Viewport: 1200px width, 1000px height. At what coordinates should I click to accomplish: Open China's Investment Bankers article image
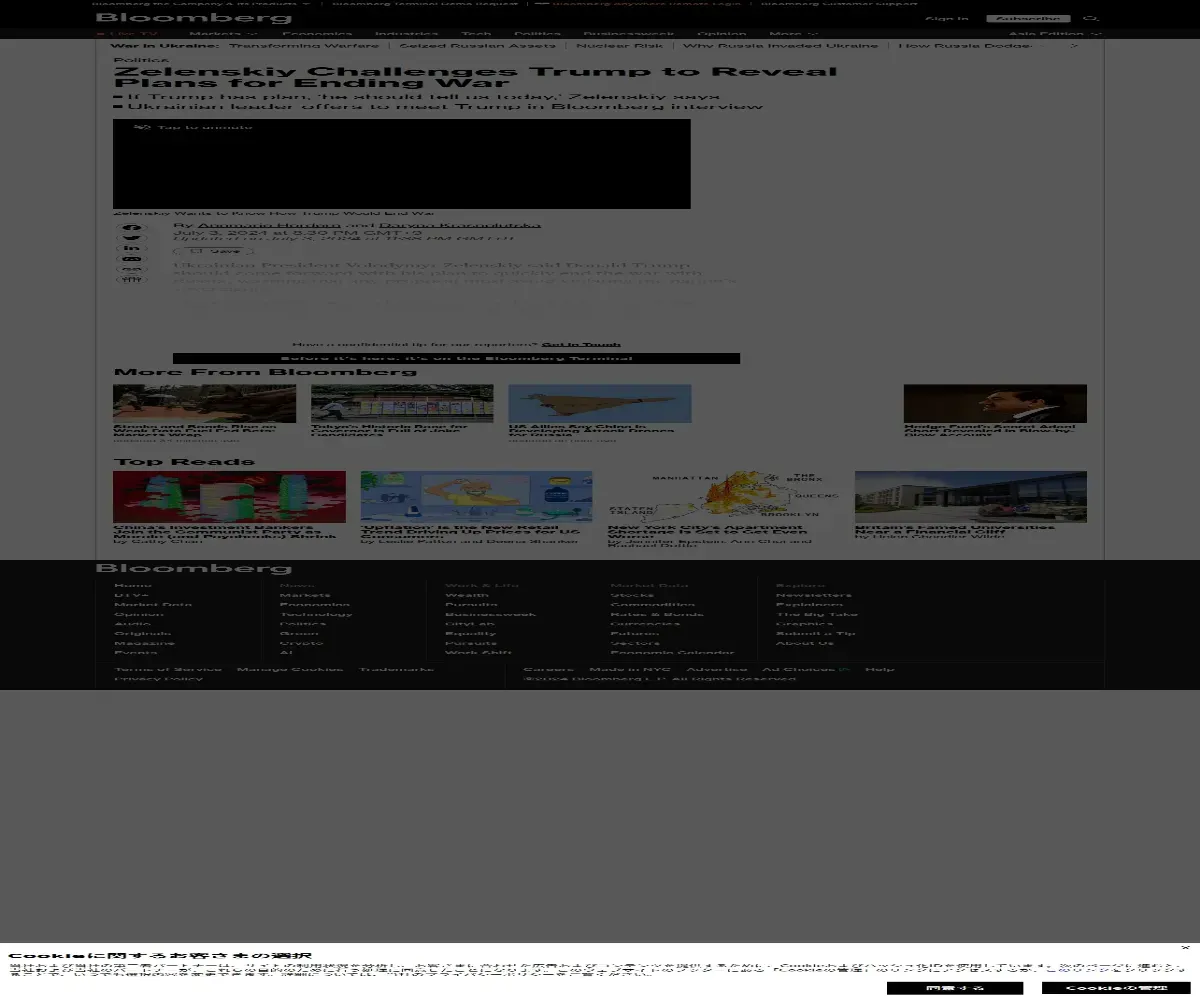pyautogui.click(x=229, y=497)
